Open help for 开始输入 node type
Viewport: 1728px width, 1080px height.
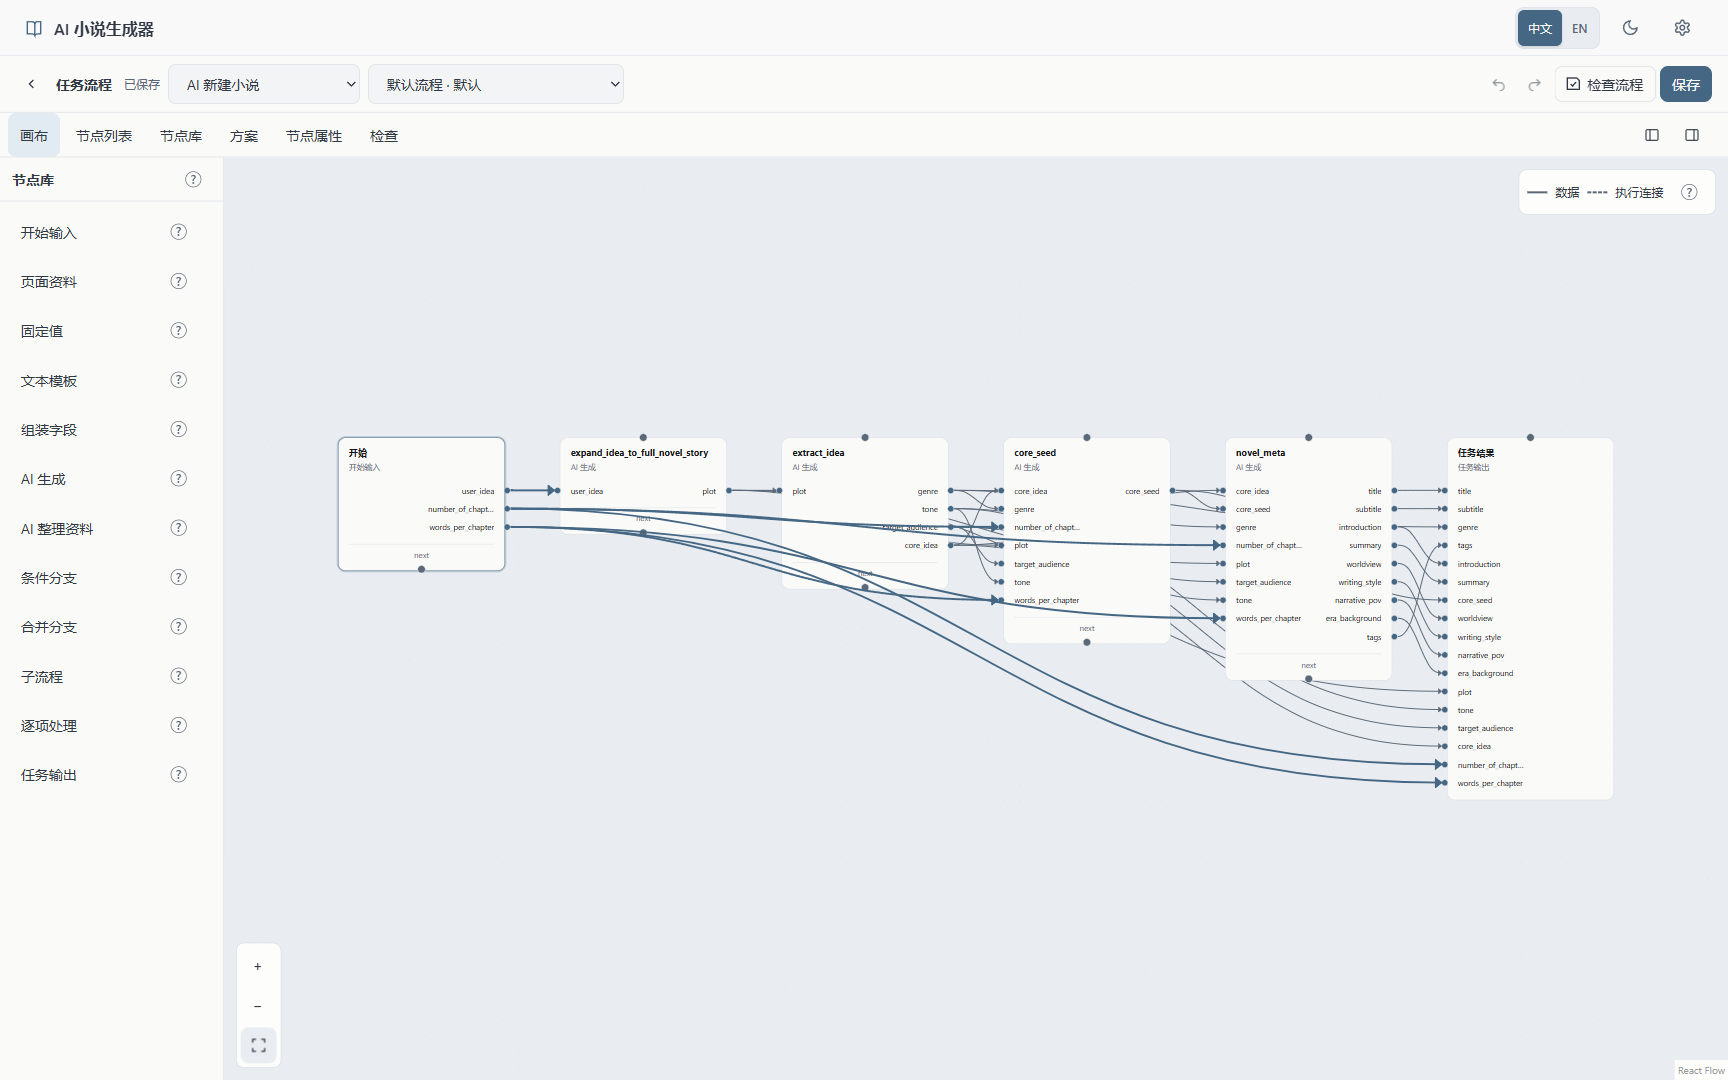pos(179,232)
